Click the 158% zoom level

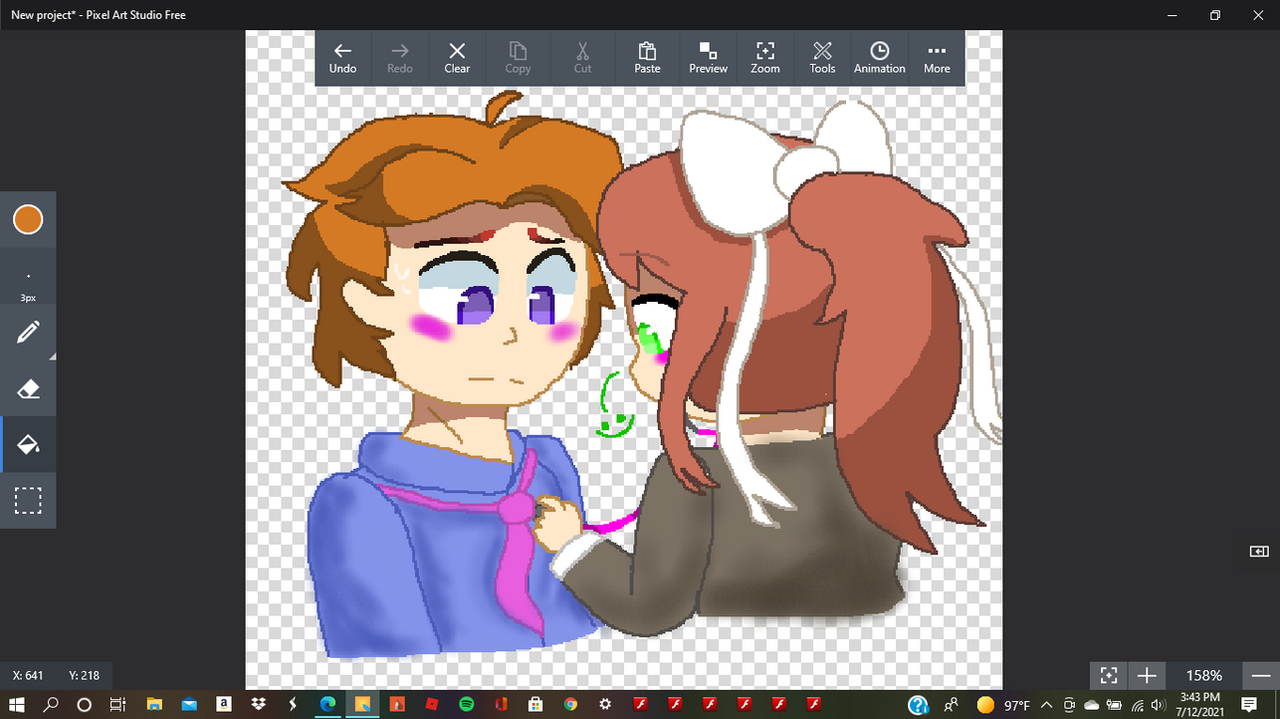[x=1204, y=676]
